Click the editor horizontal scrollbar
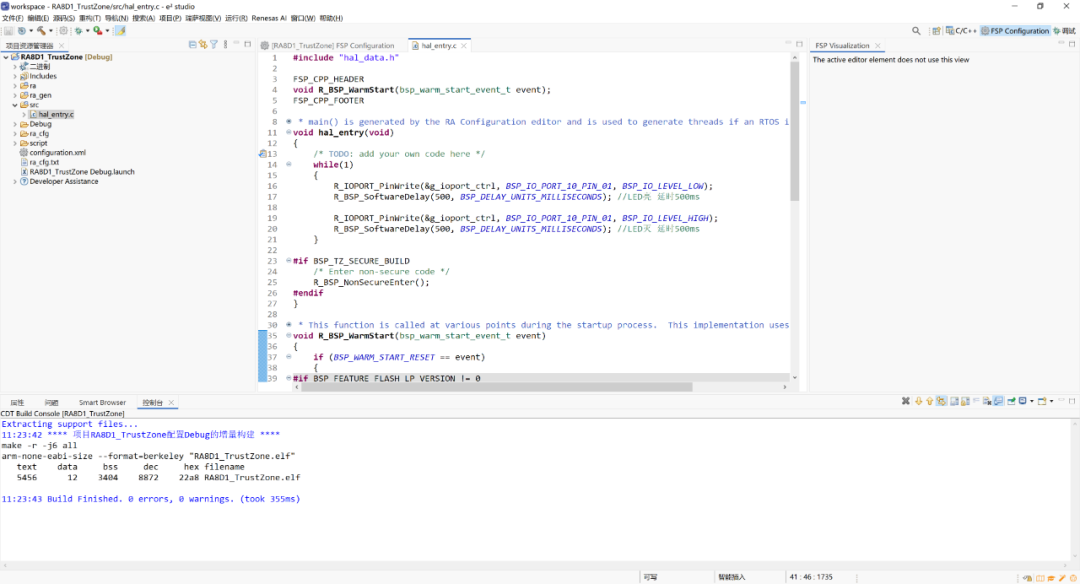The image size is (1080, 584). (496, 387)
